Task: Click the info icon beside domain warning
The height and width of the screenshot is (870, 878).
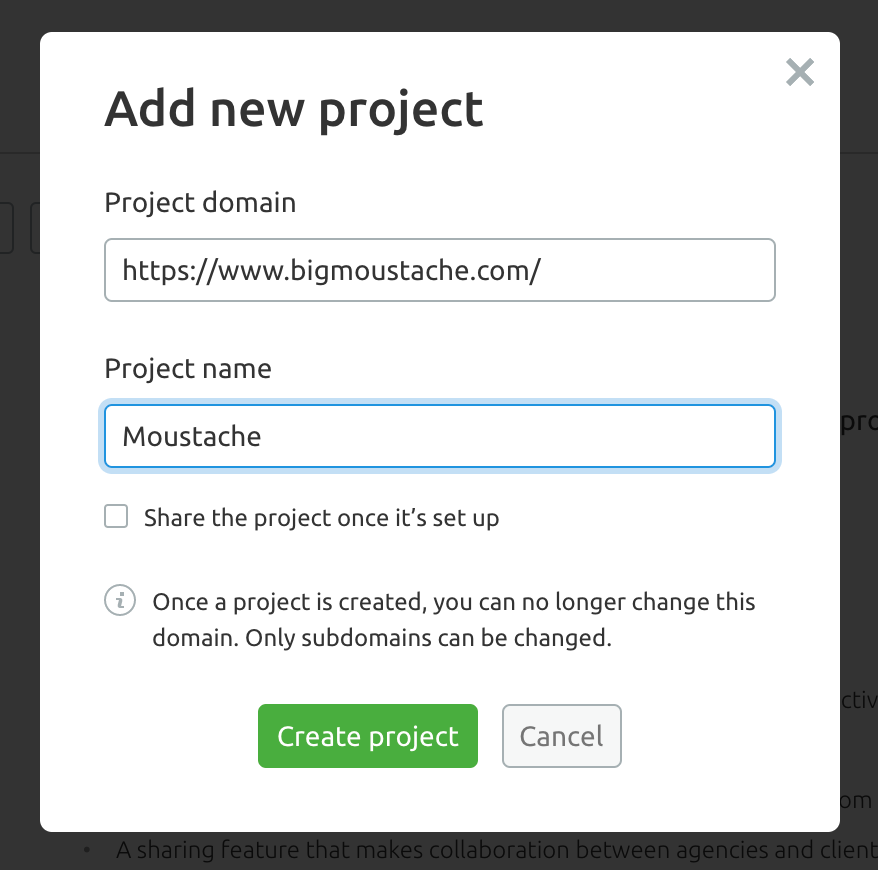Action: point(120,600)
